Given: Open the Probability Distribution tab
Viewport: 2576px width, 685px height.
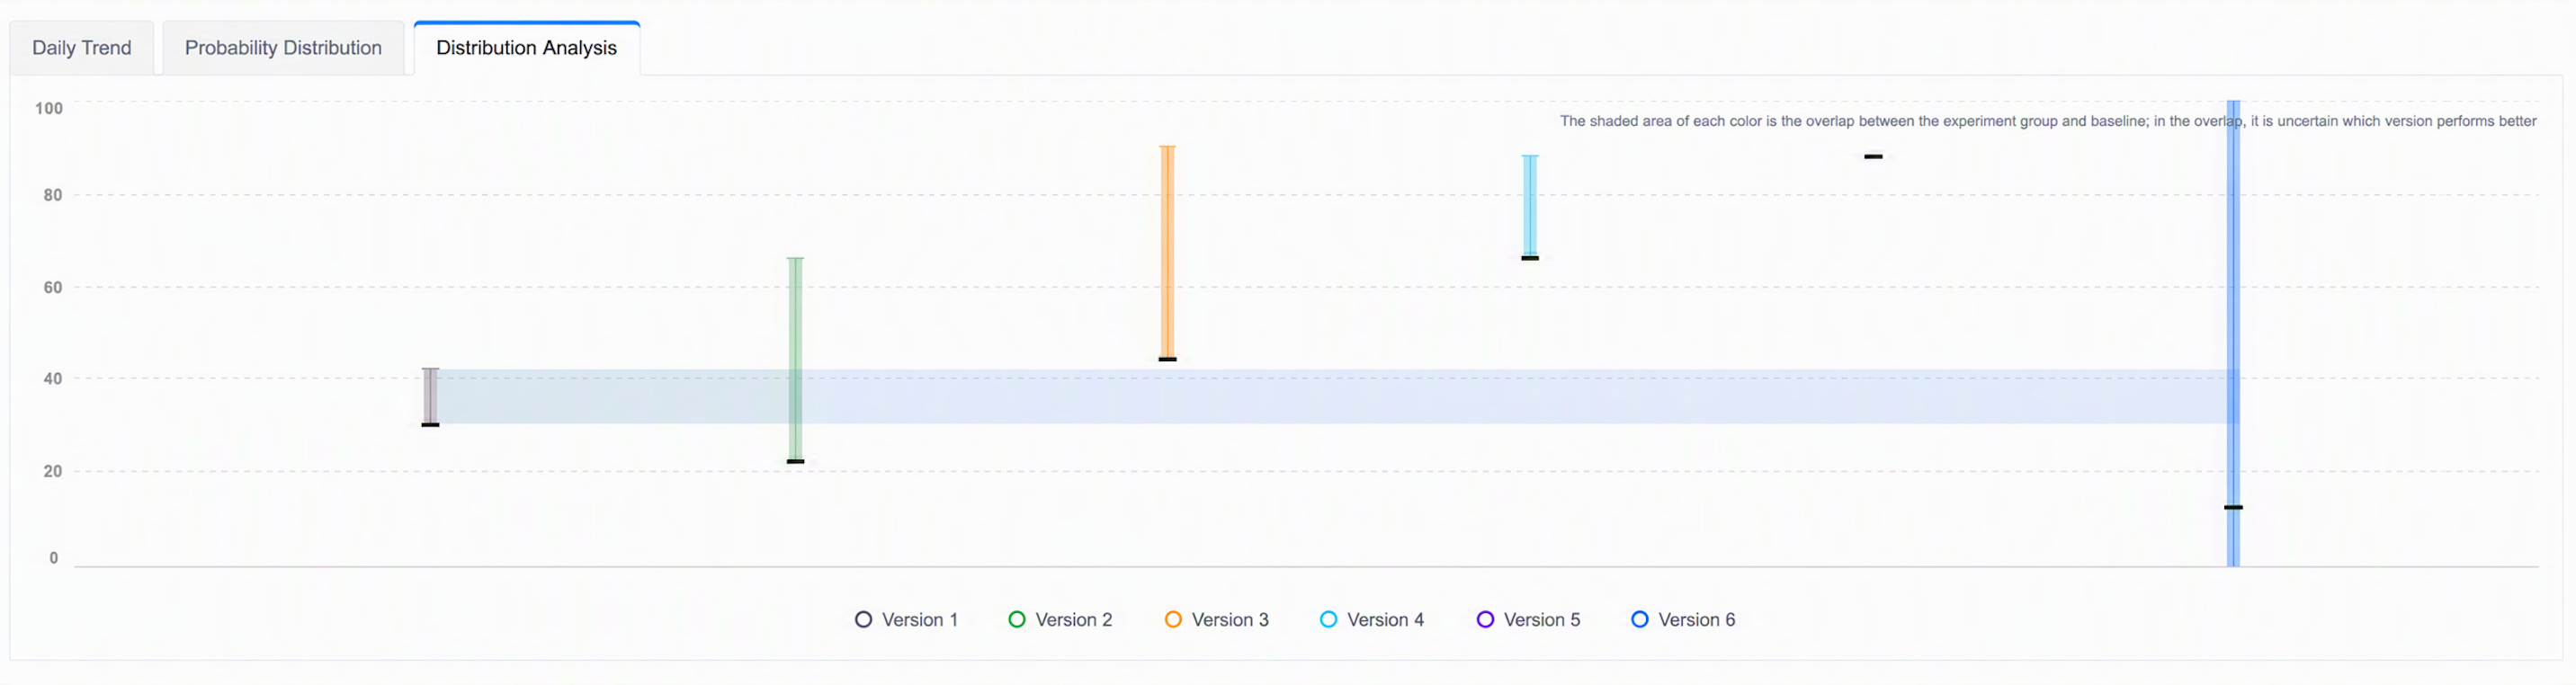Looking at the screenshot, I should pyautogui.click(x=283, y=48).
